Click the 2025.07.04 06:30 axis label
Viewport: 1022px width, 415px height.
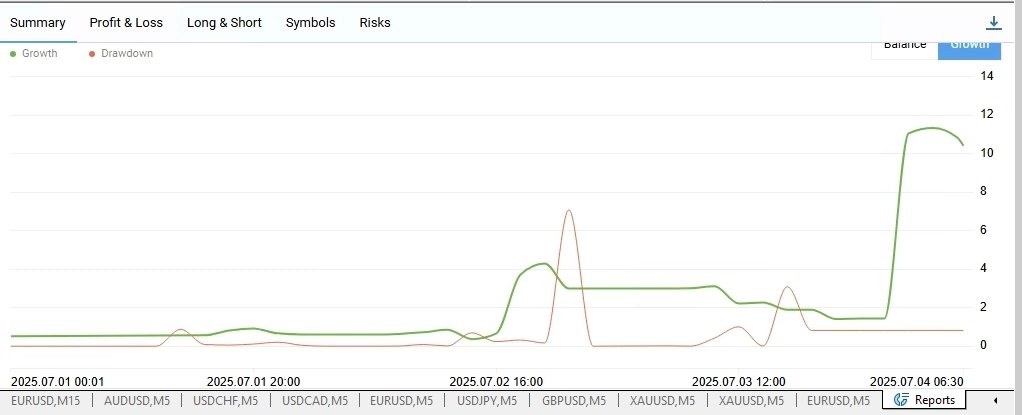click(x=917, y=382)
